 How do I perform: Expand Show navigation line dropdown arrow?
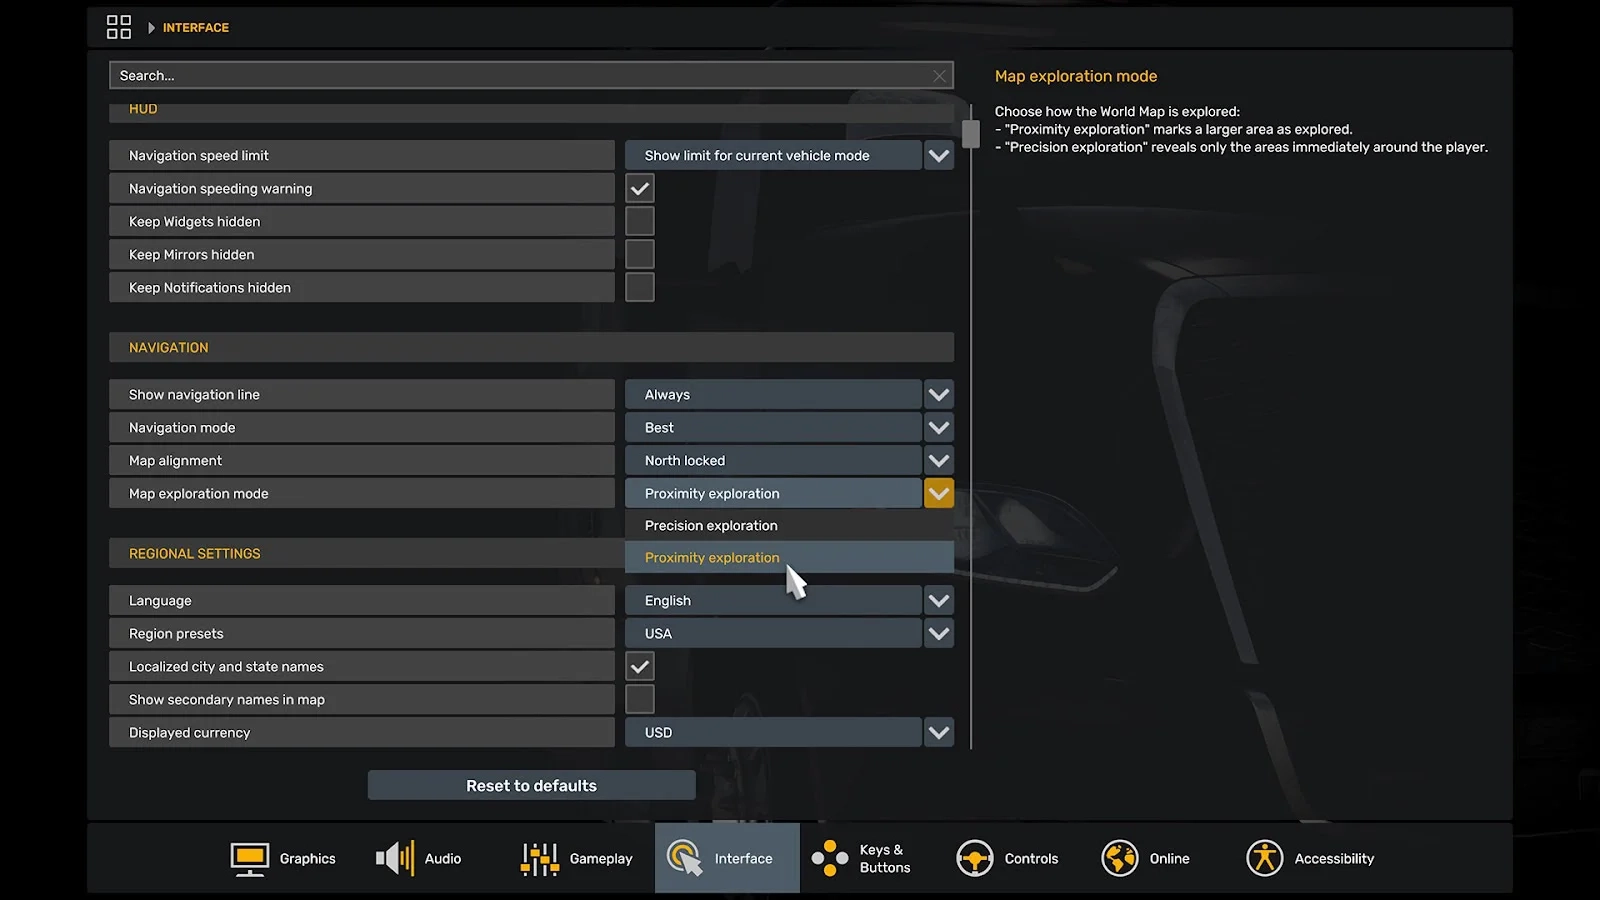(x=939, y=394)
